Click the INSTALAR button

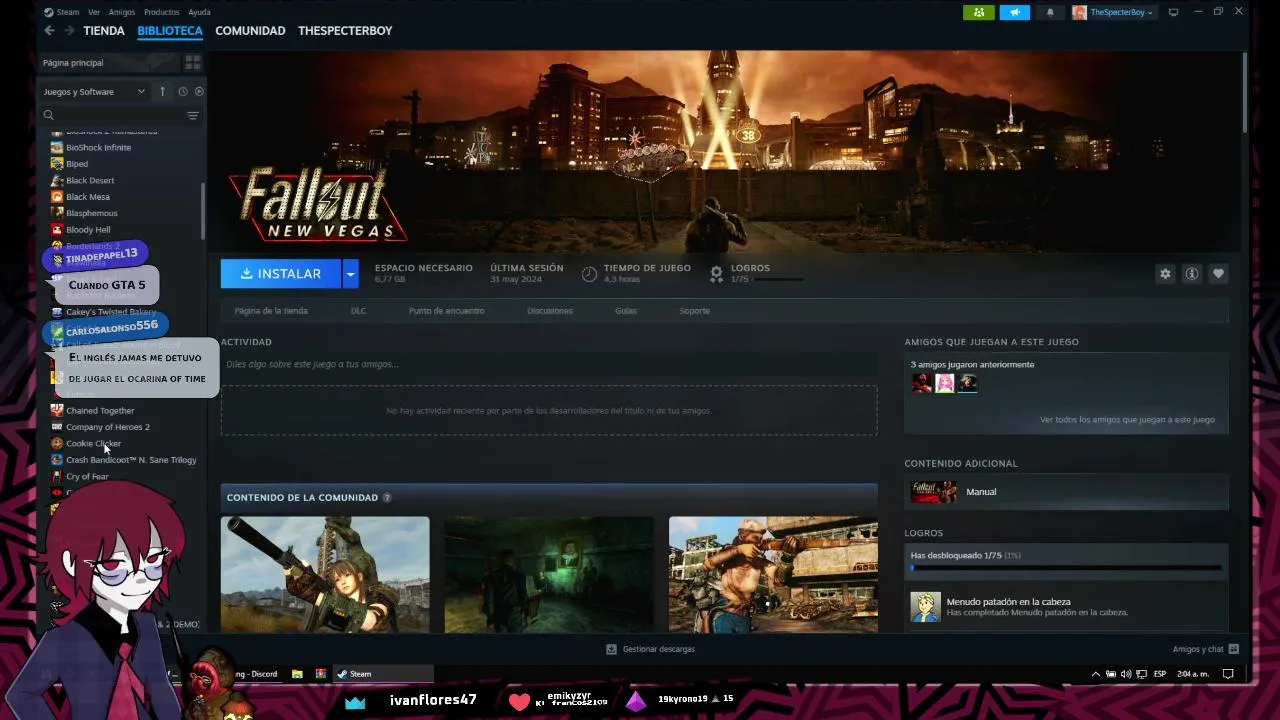pos(281,273)
